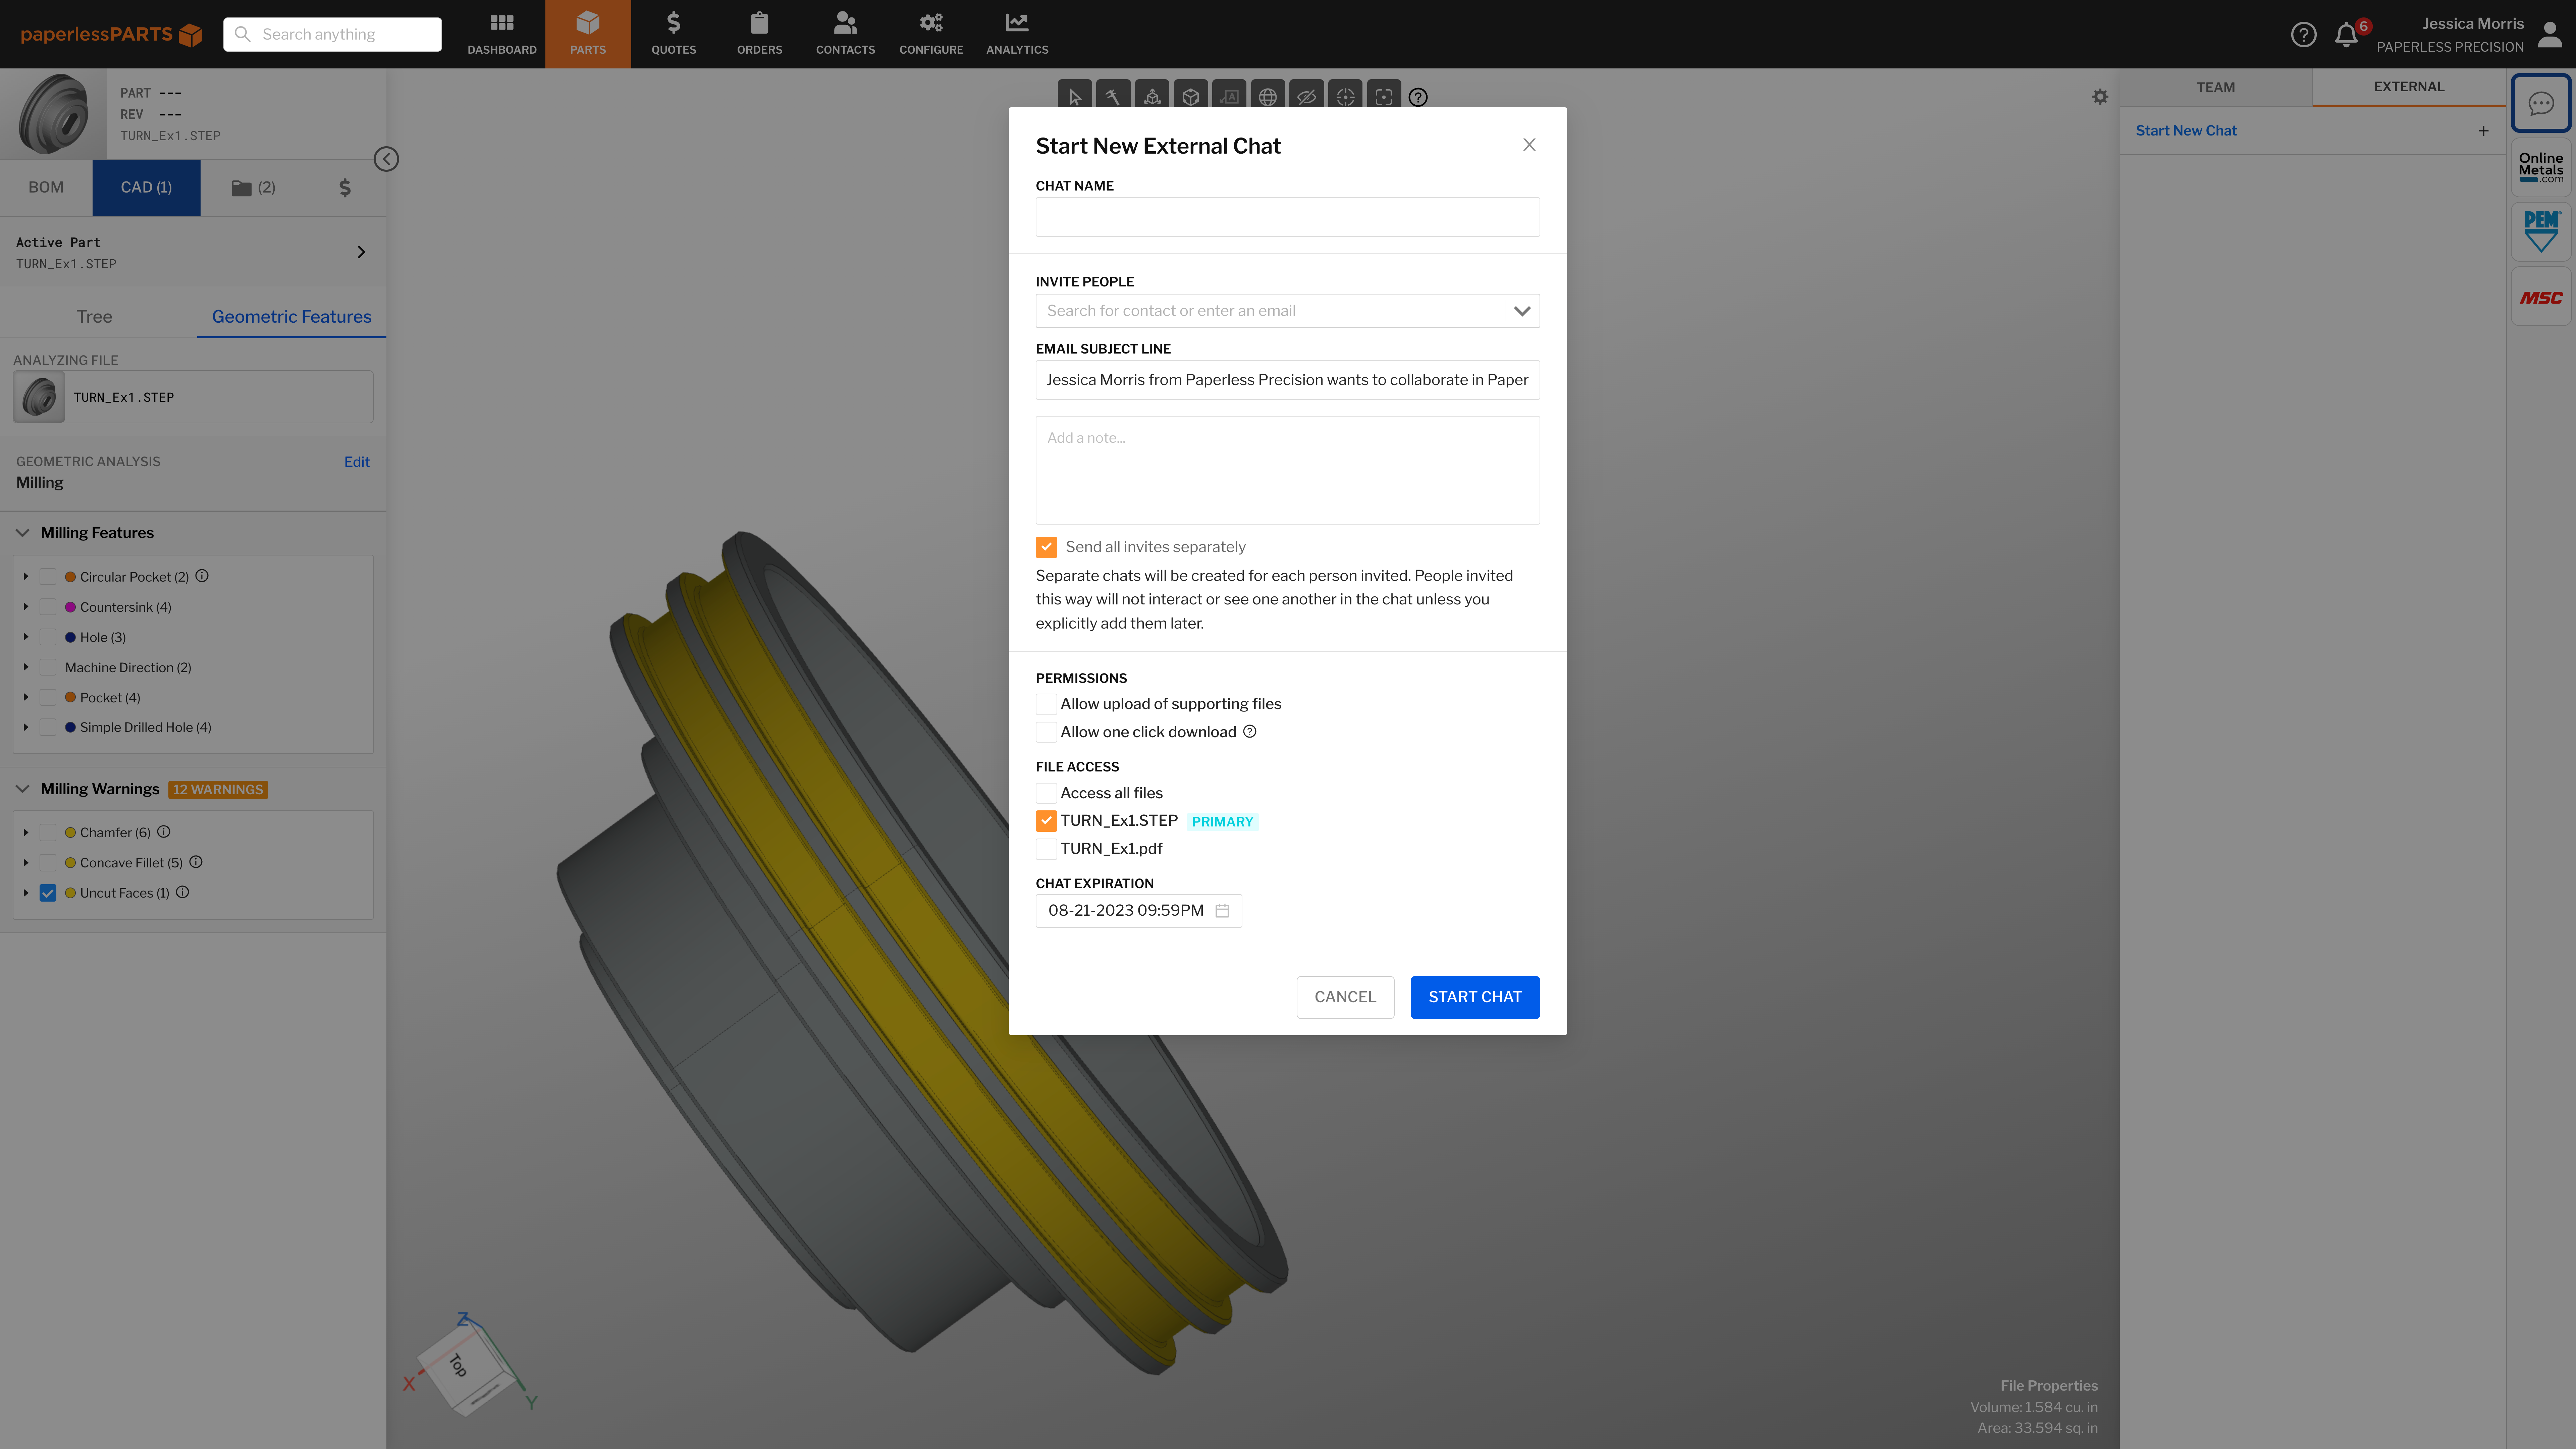
Task: Check Access all files
Action: [1046, 793]
